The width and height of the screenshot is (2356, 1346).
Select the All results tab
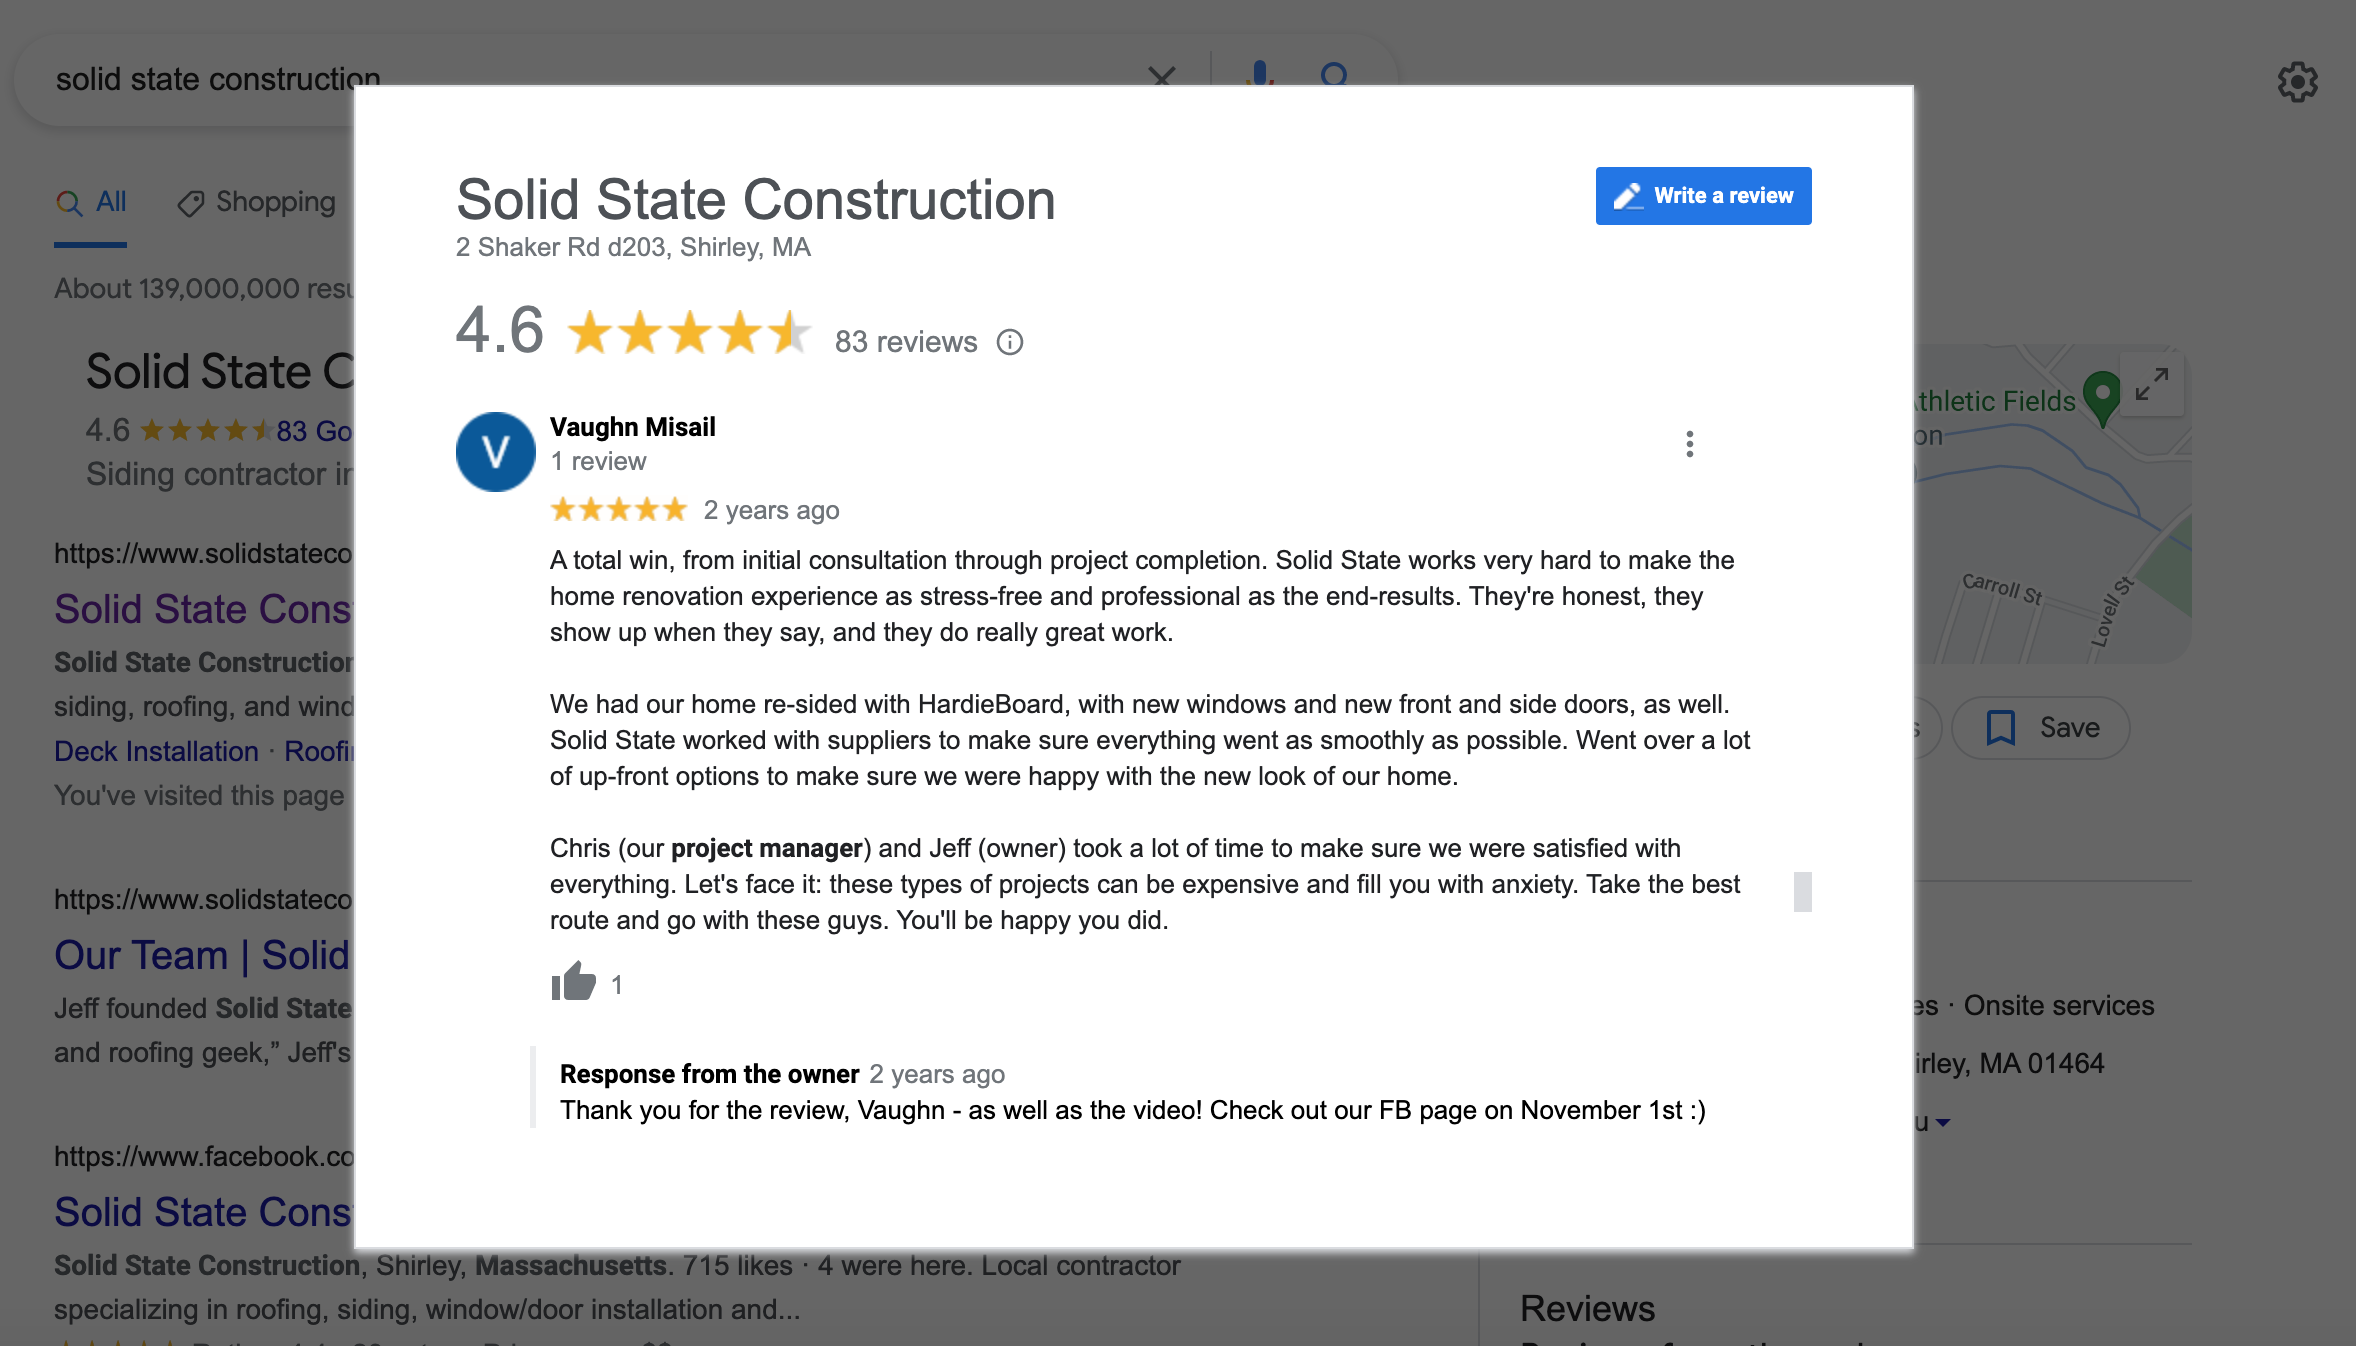coord(91,202)
